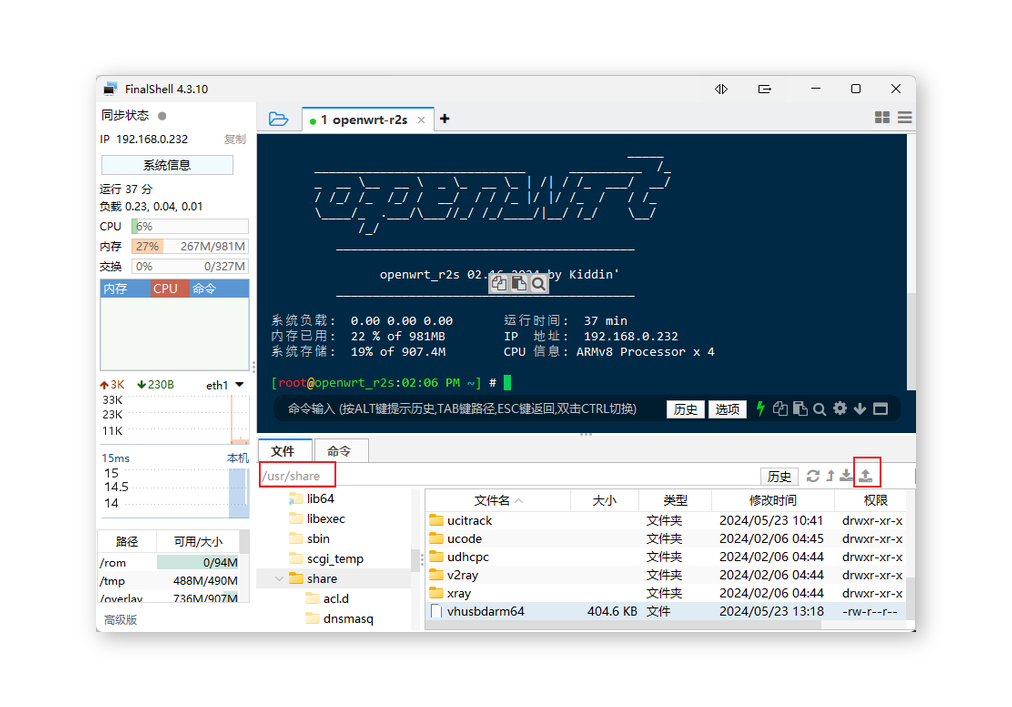Open terminal settings gear icon
Viewport: 1012px width, 707px height.
pyautogui.click(x=840, y=408)
